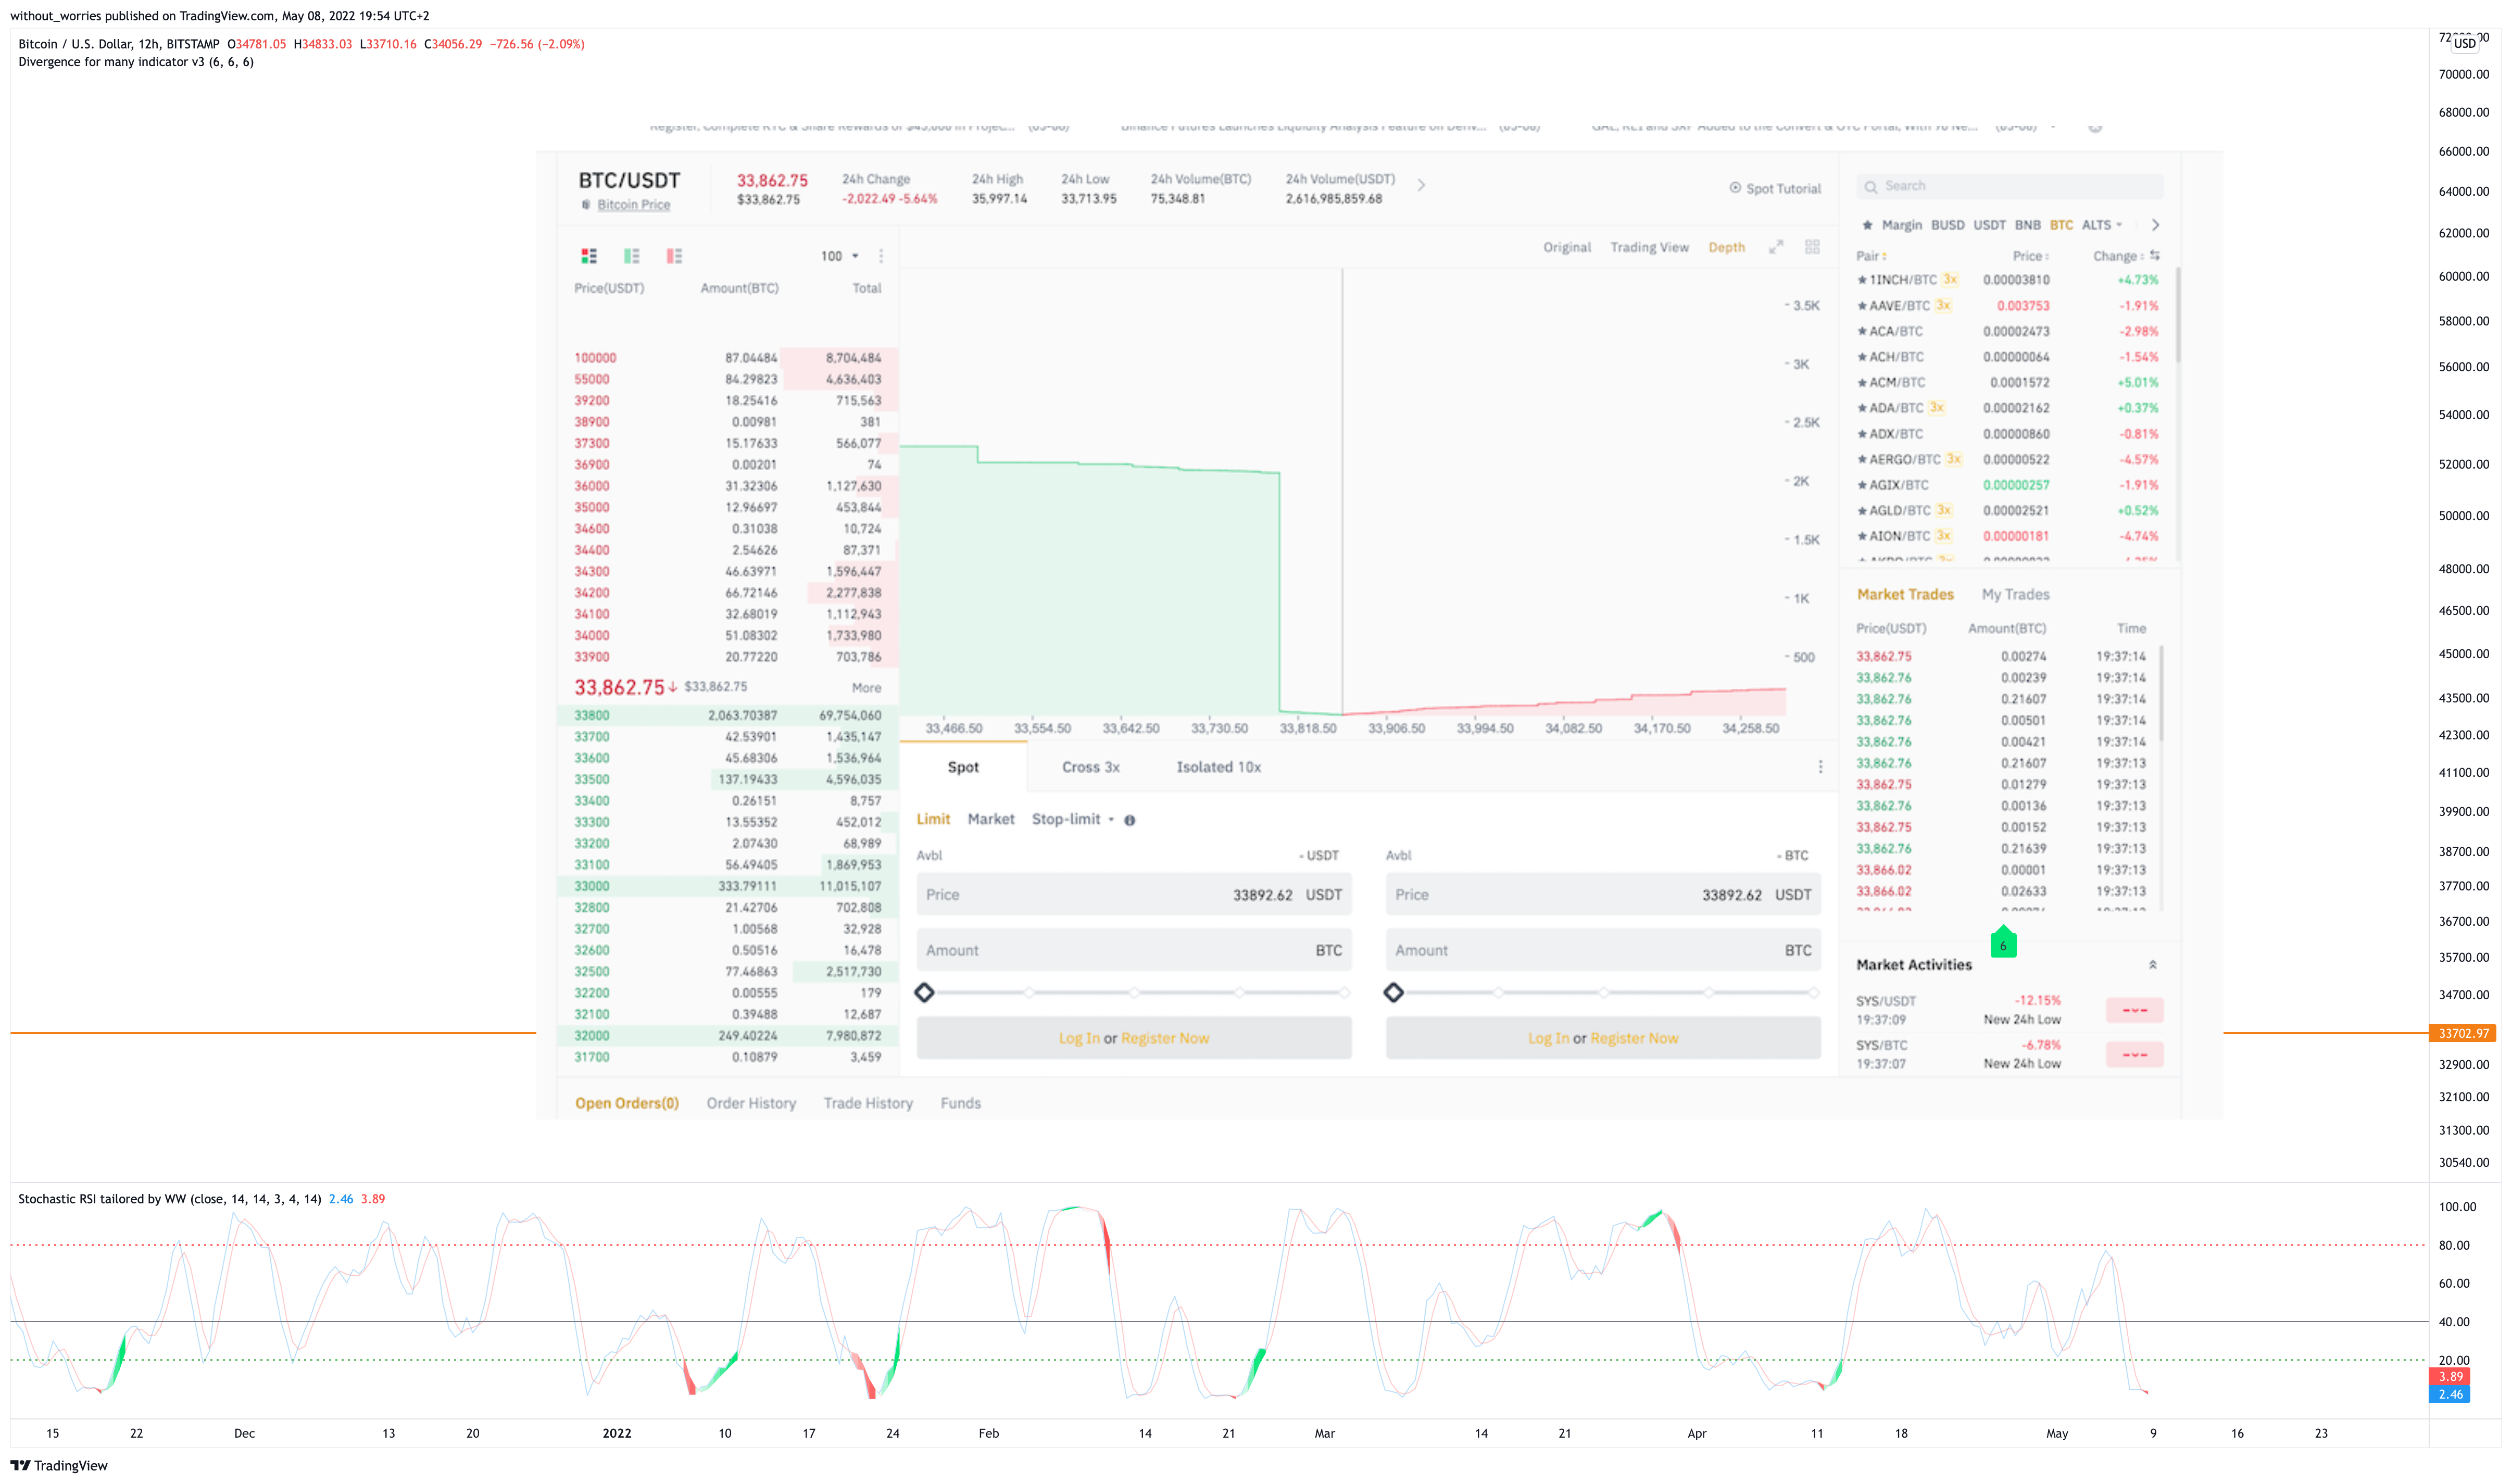Click Log In link in buy form
This screenshot has height=1484, width=2512.
point(1079,1038)
